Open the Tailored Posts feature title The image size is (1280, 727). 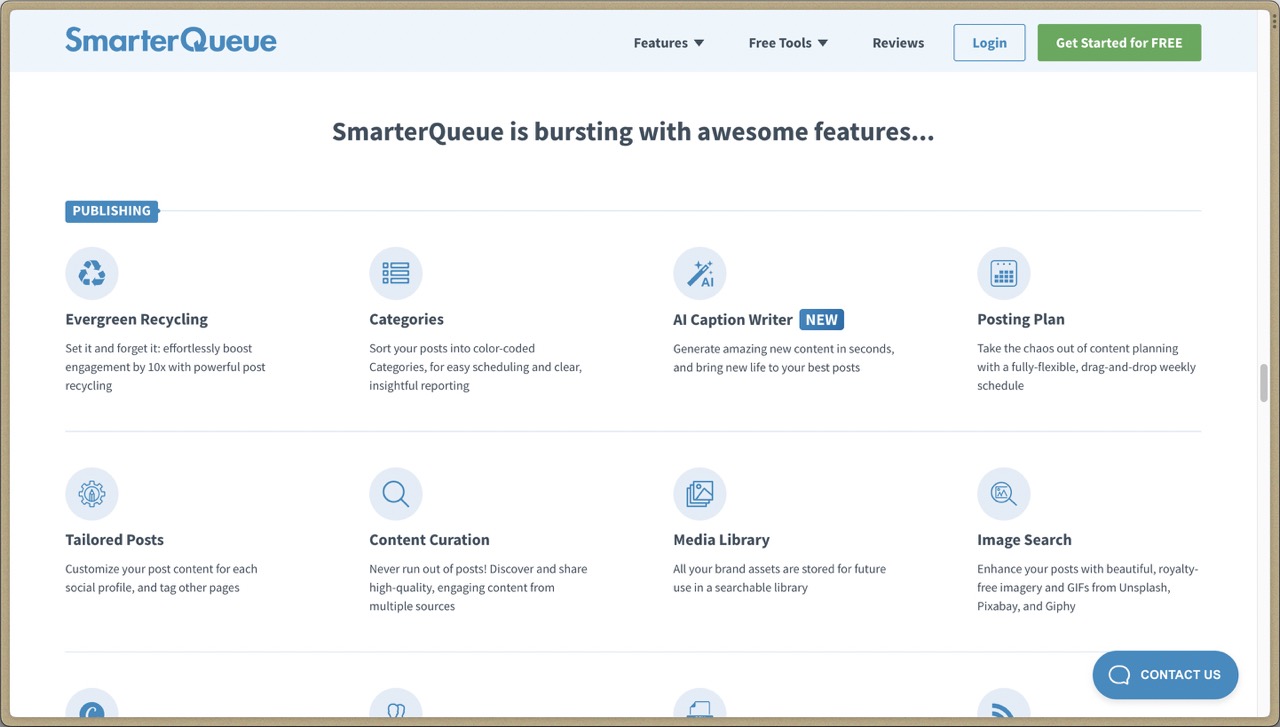[x=115, y=539]
